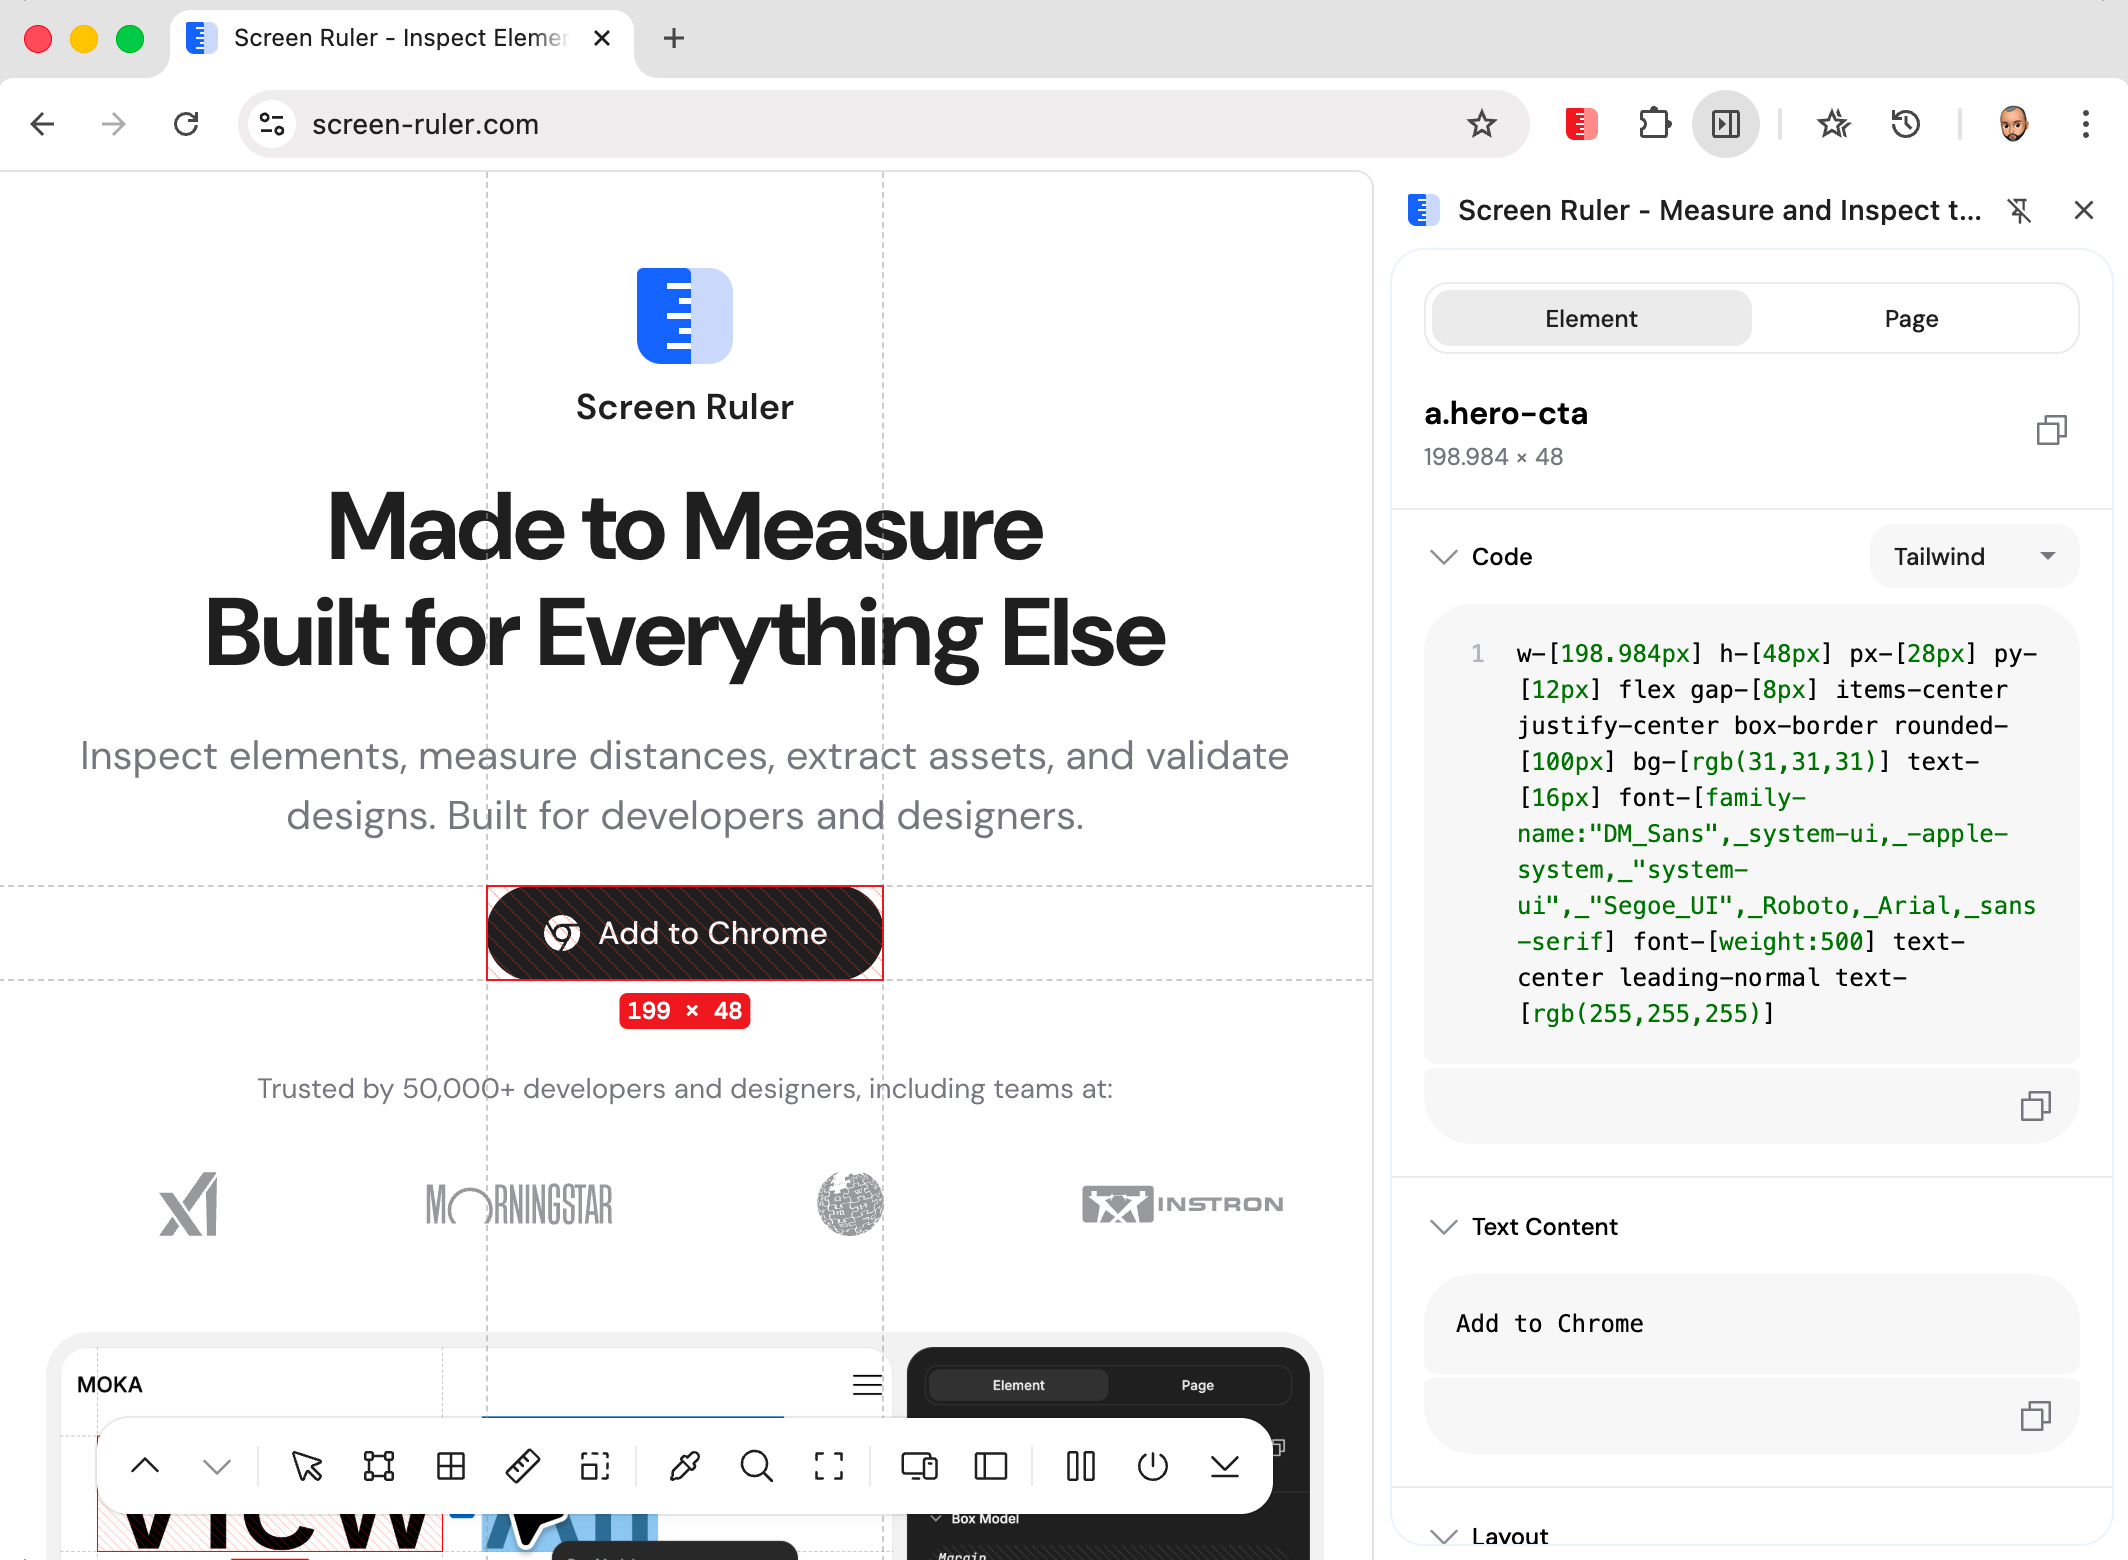Open the Tailwind code format dropdown
Viewport: 2128px width, 1560px height.
1974,556
